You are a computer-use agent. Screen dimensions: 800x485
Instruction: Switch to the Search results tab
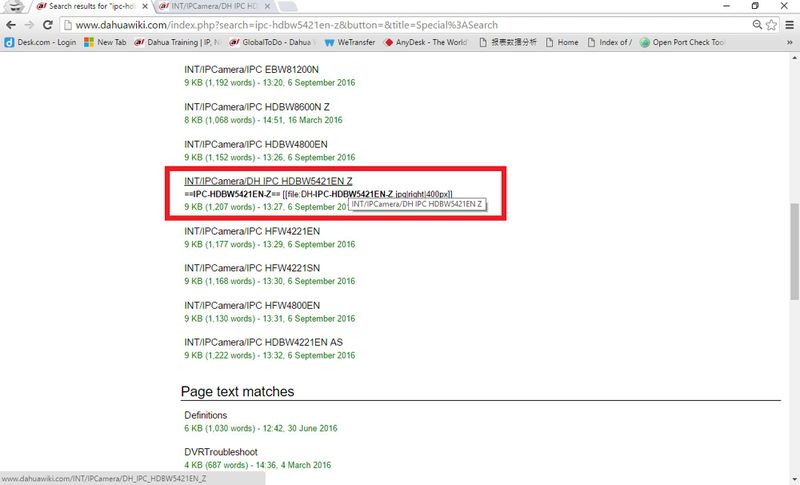(92, 7)
